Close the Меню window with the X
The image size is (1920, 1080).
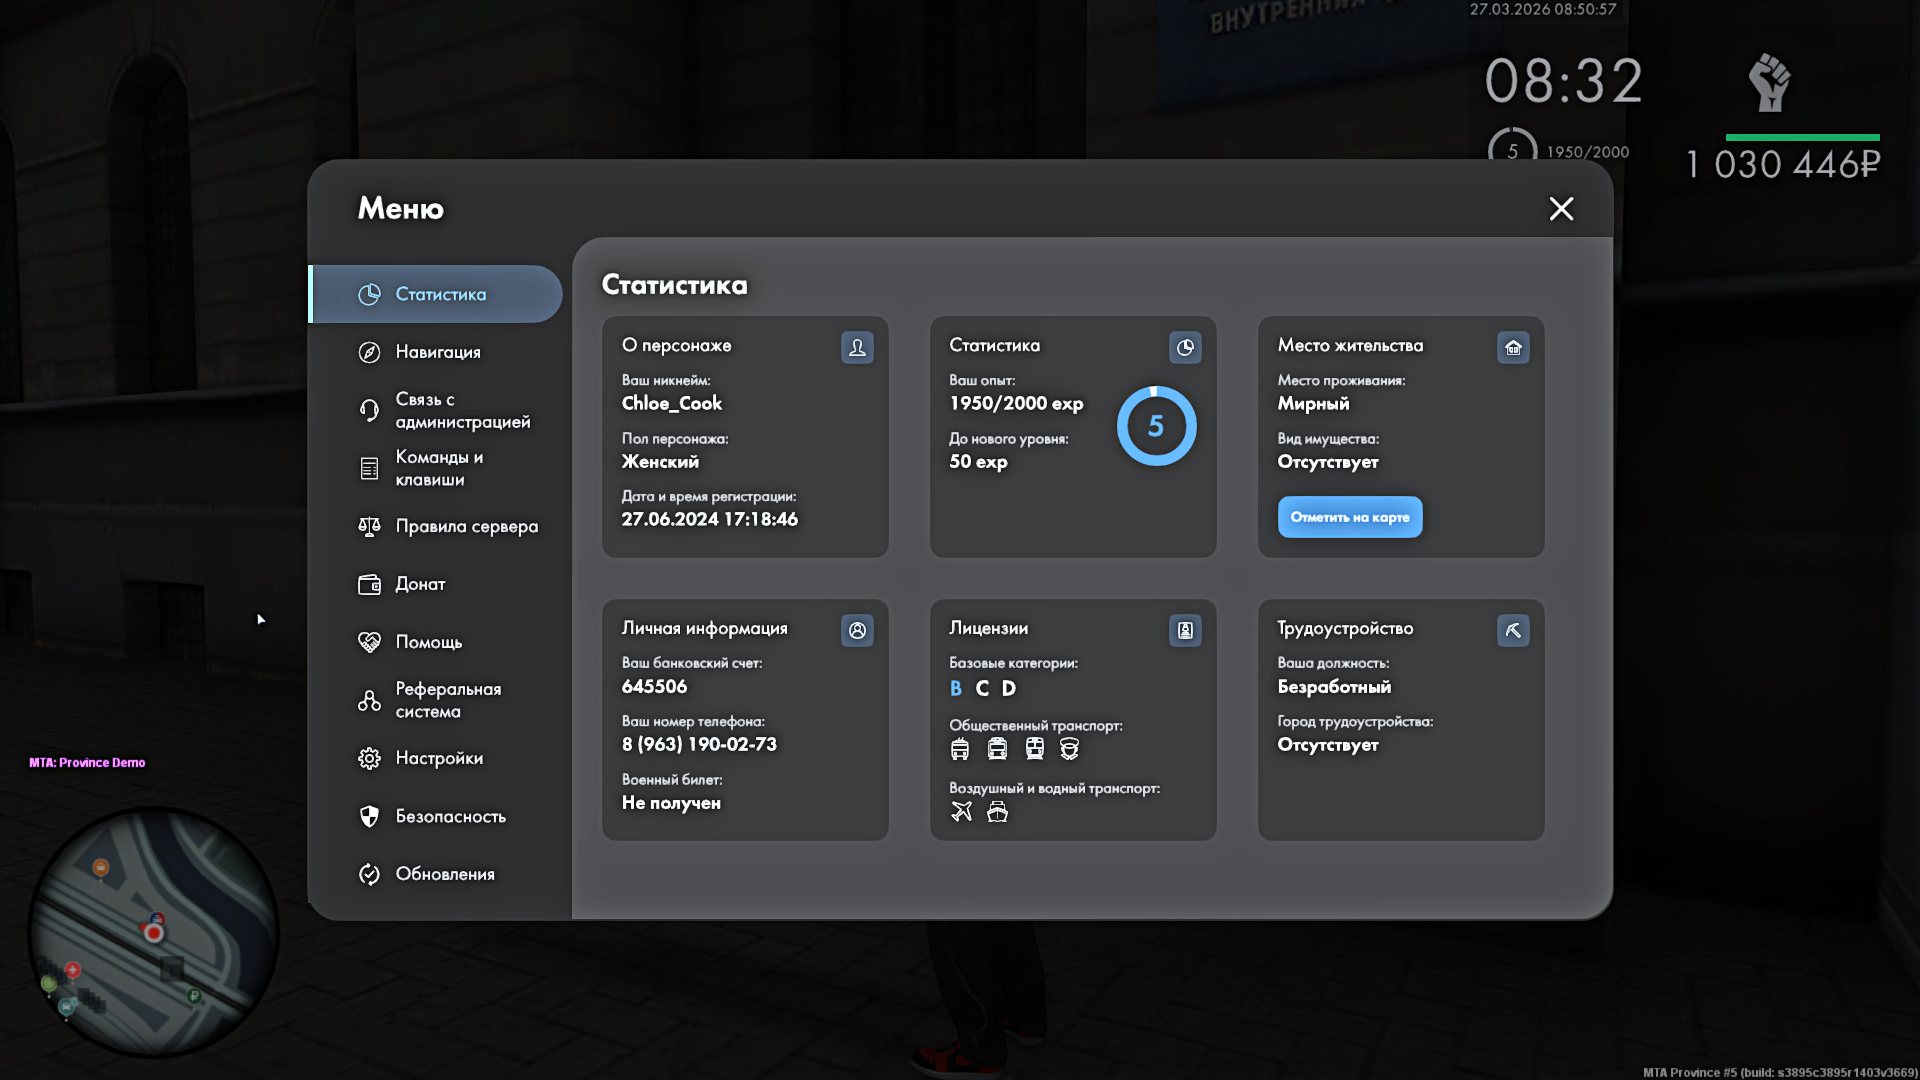[x=1561, y=208]
